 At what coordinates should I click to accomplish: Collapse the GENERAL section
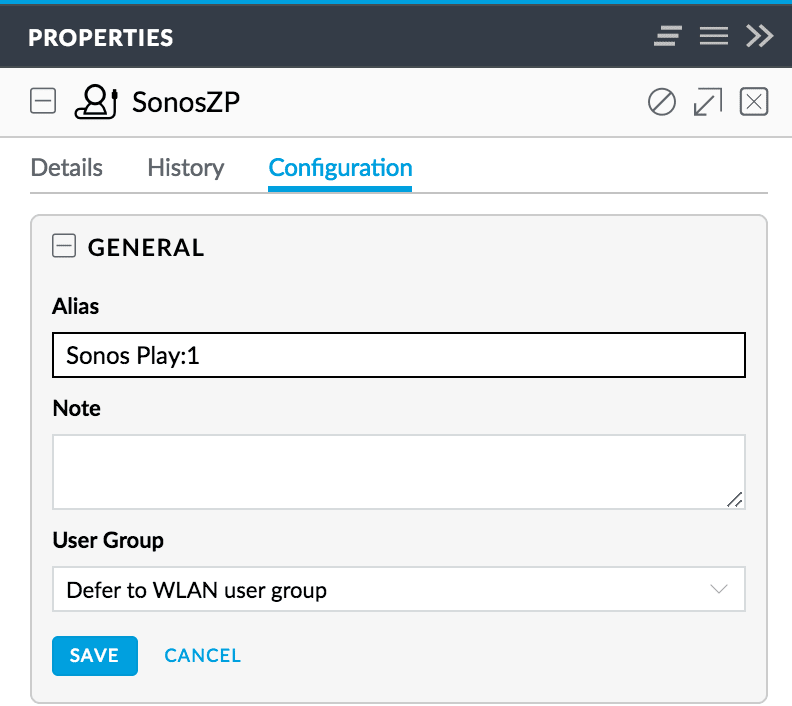(x=64, y=245)
